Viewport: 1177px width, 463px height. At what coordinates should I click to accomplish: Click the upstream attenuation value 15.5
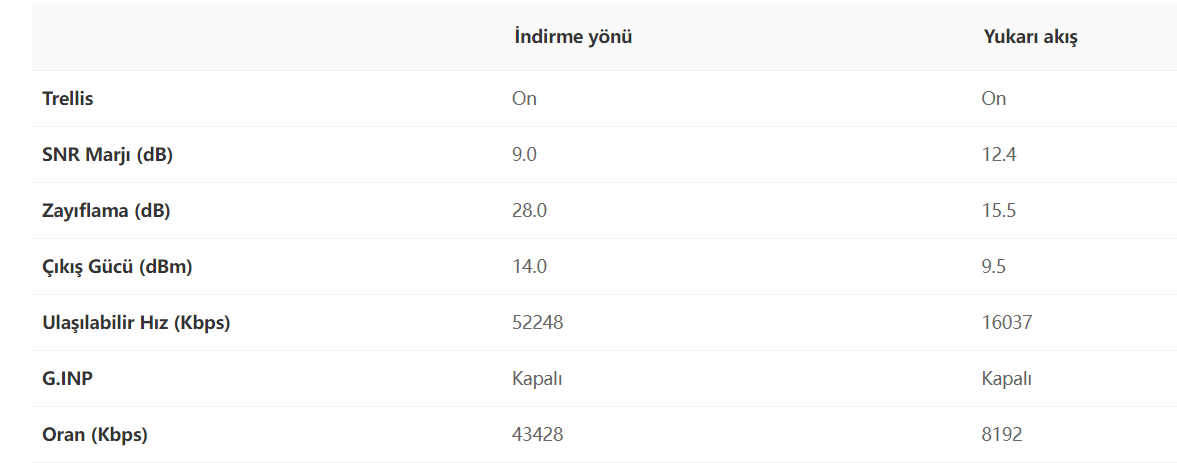coord(1000,211)
